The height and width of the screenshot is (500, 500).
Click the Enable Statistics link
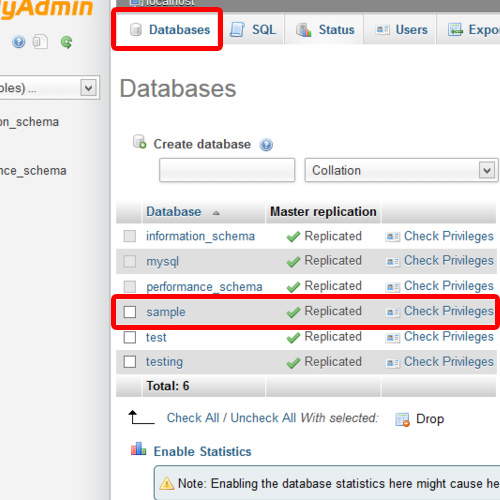(x=202, y=452)
